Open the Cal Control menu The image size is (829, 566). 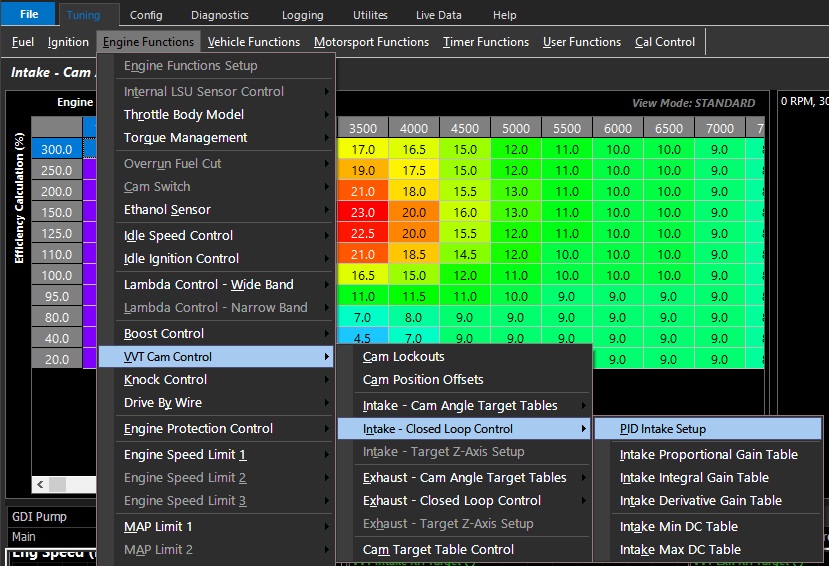665,42
